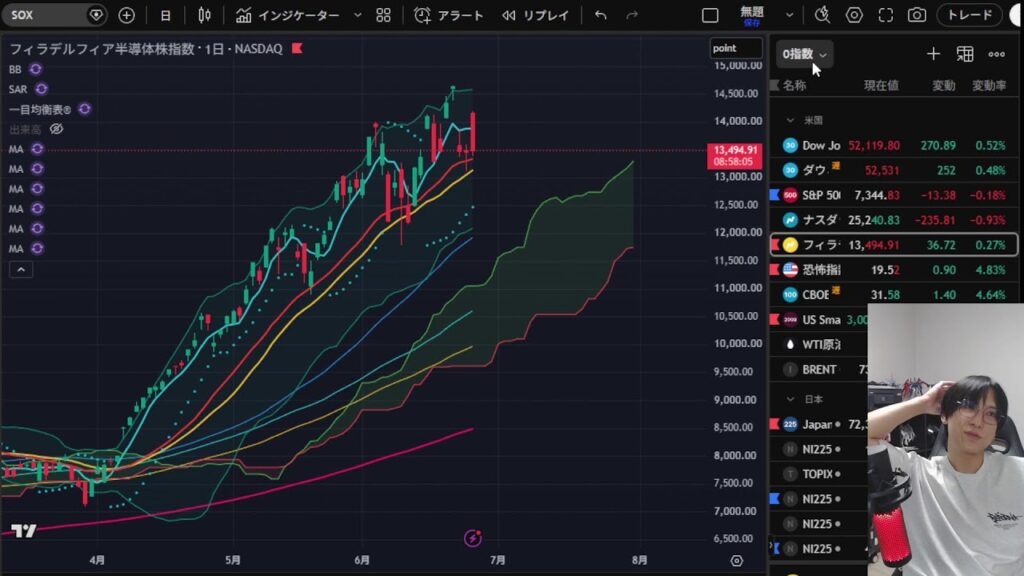Viewport: 1024px width, 576px height.
Task: Take a chart snapshot with camera icon
Action: 917,15
